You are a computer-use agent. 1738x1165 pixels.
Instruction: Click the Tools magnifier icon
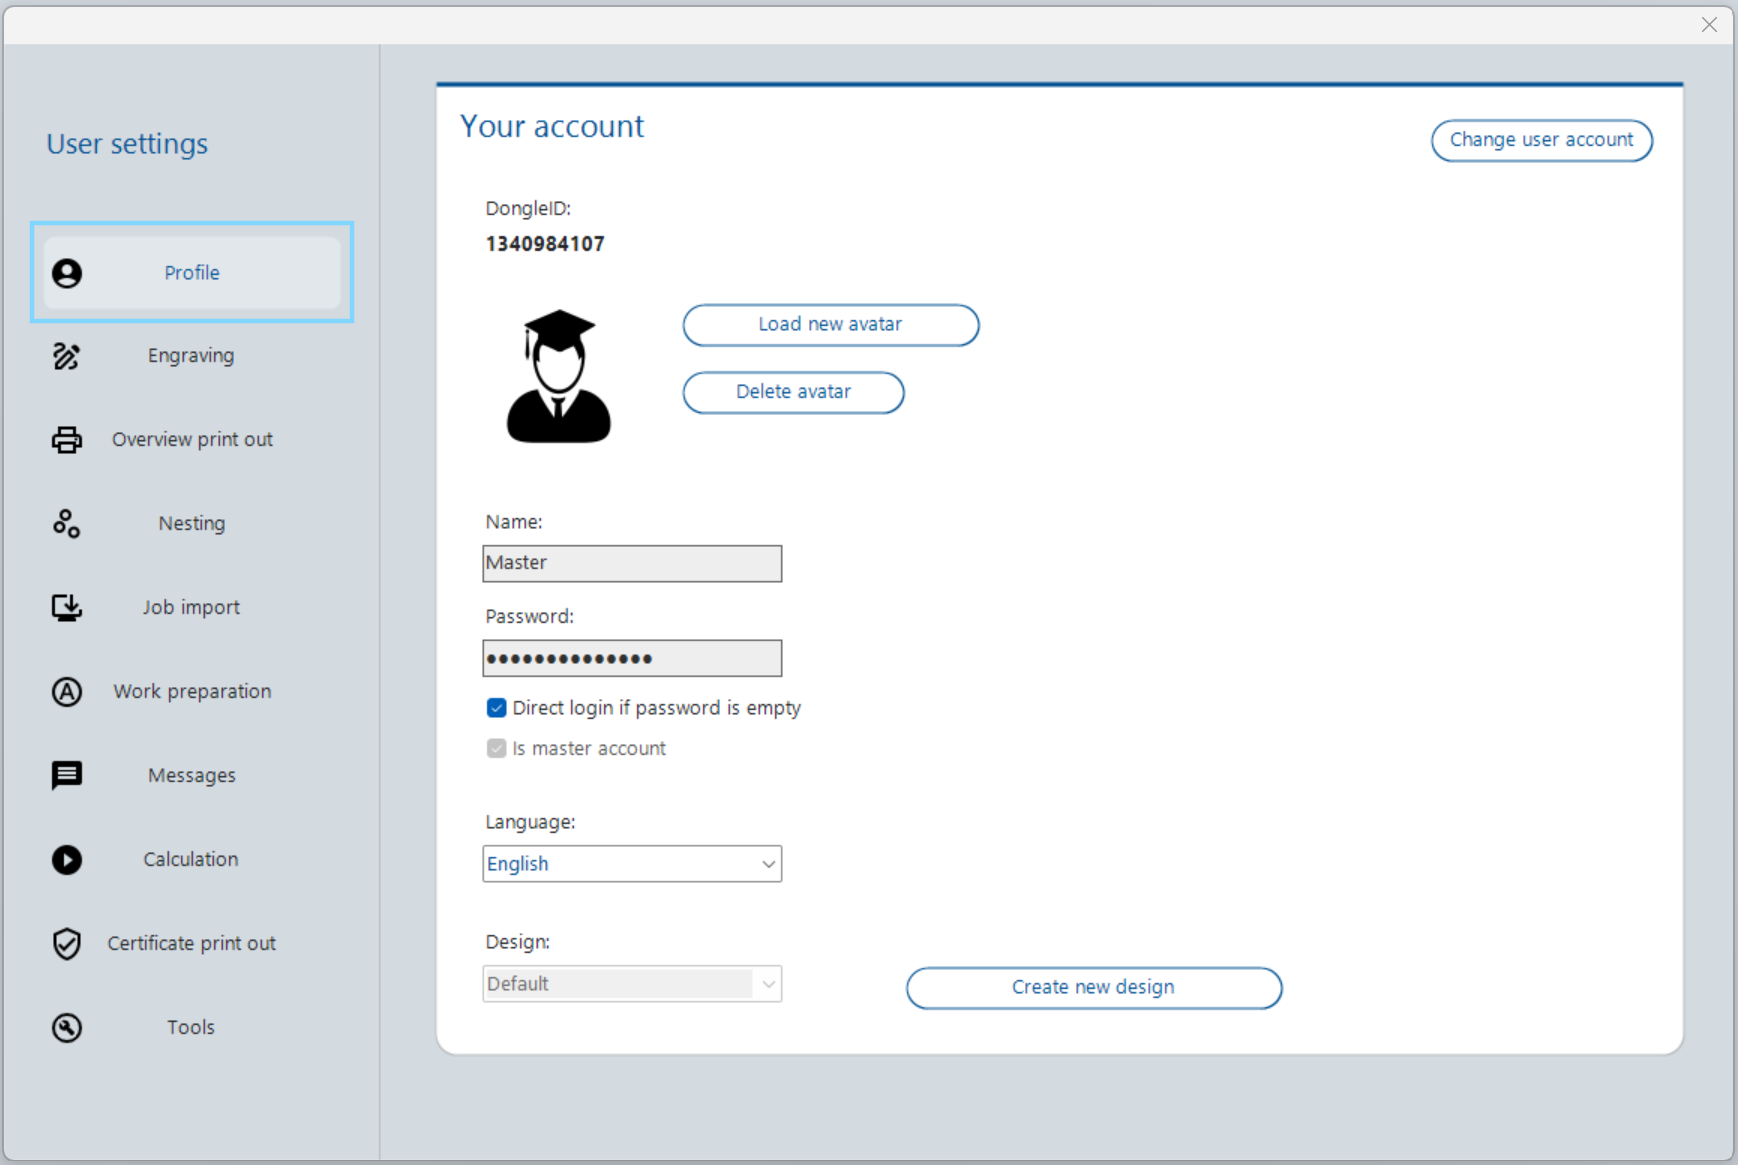66,1027
